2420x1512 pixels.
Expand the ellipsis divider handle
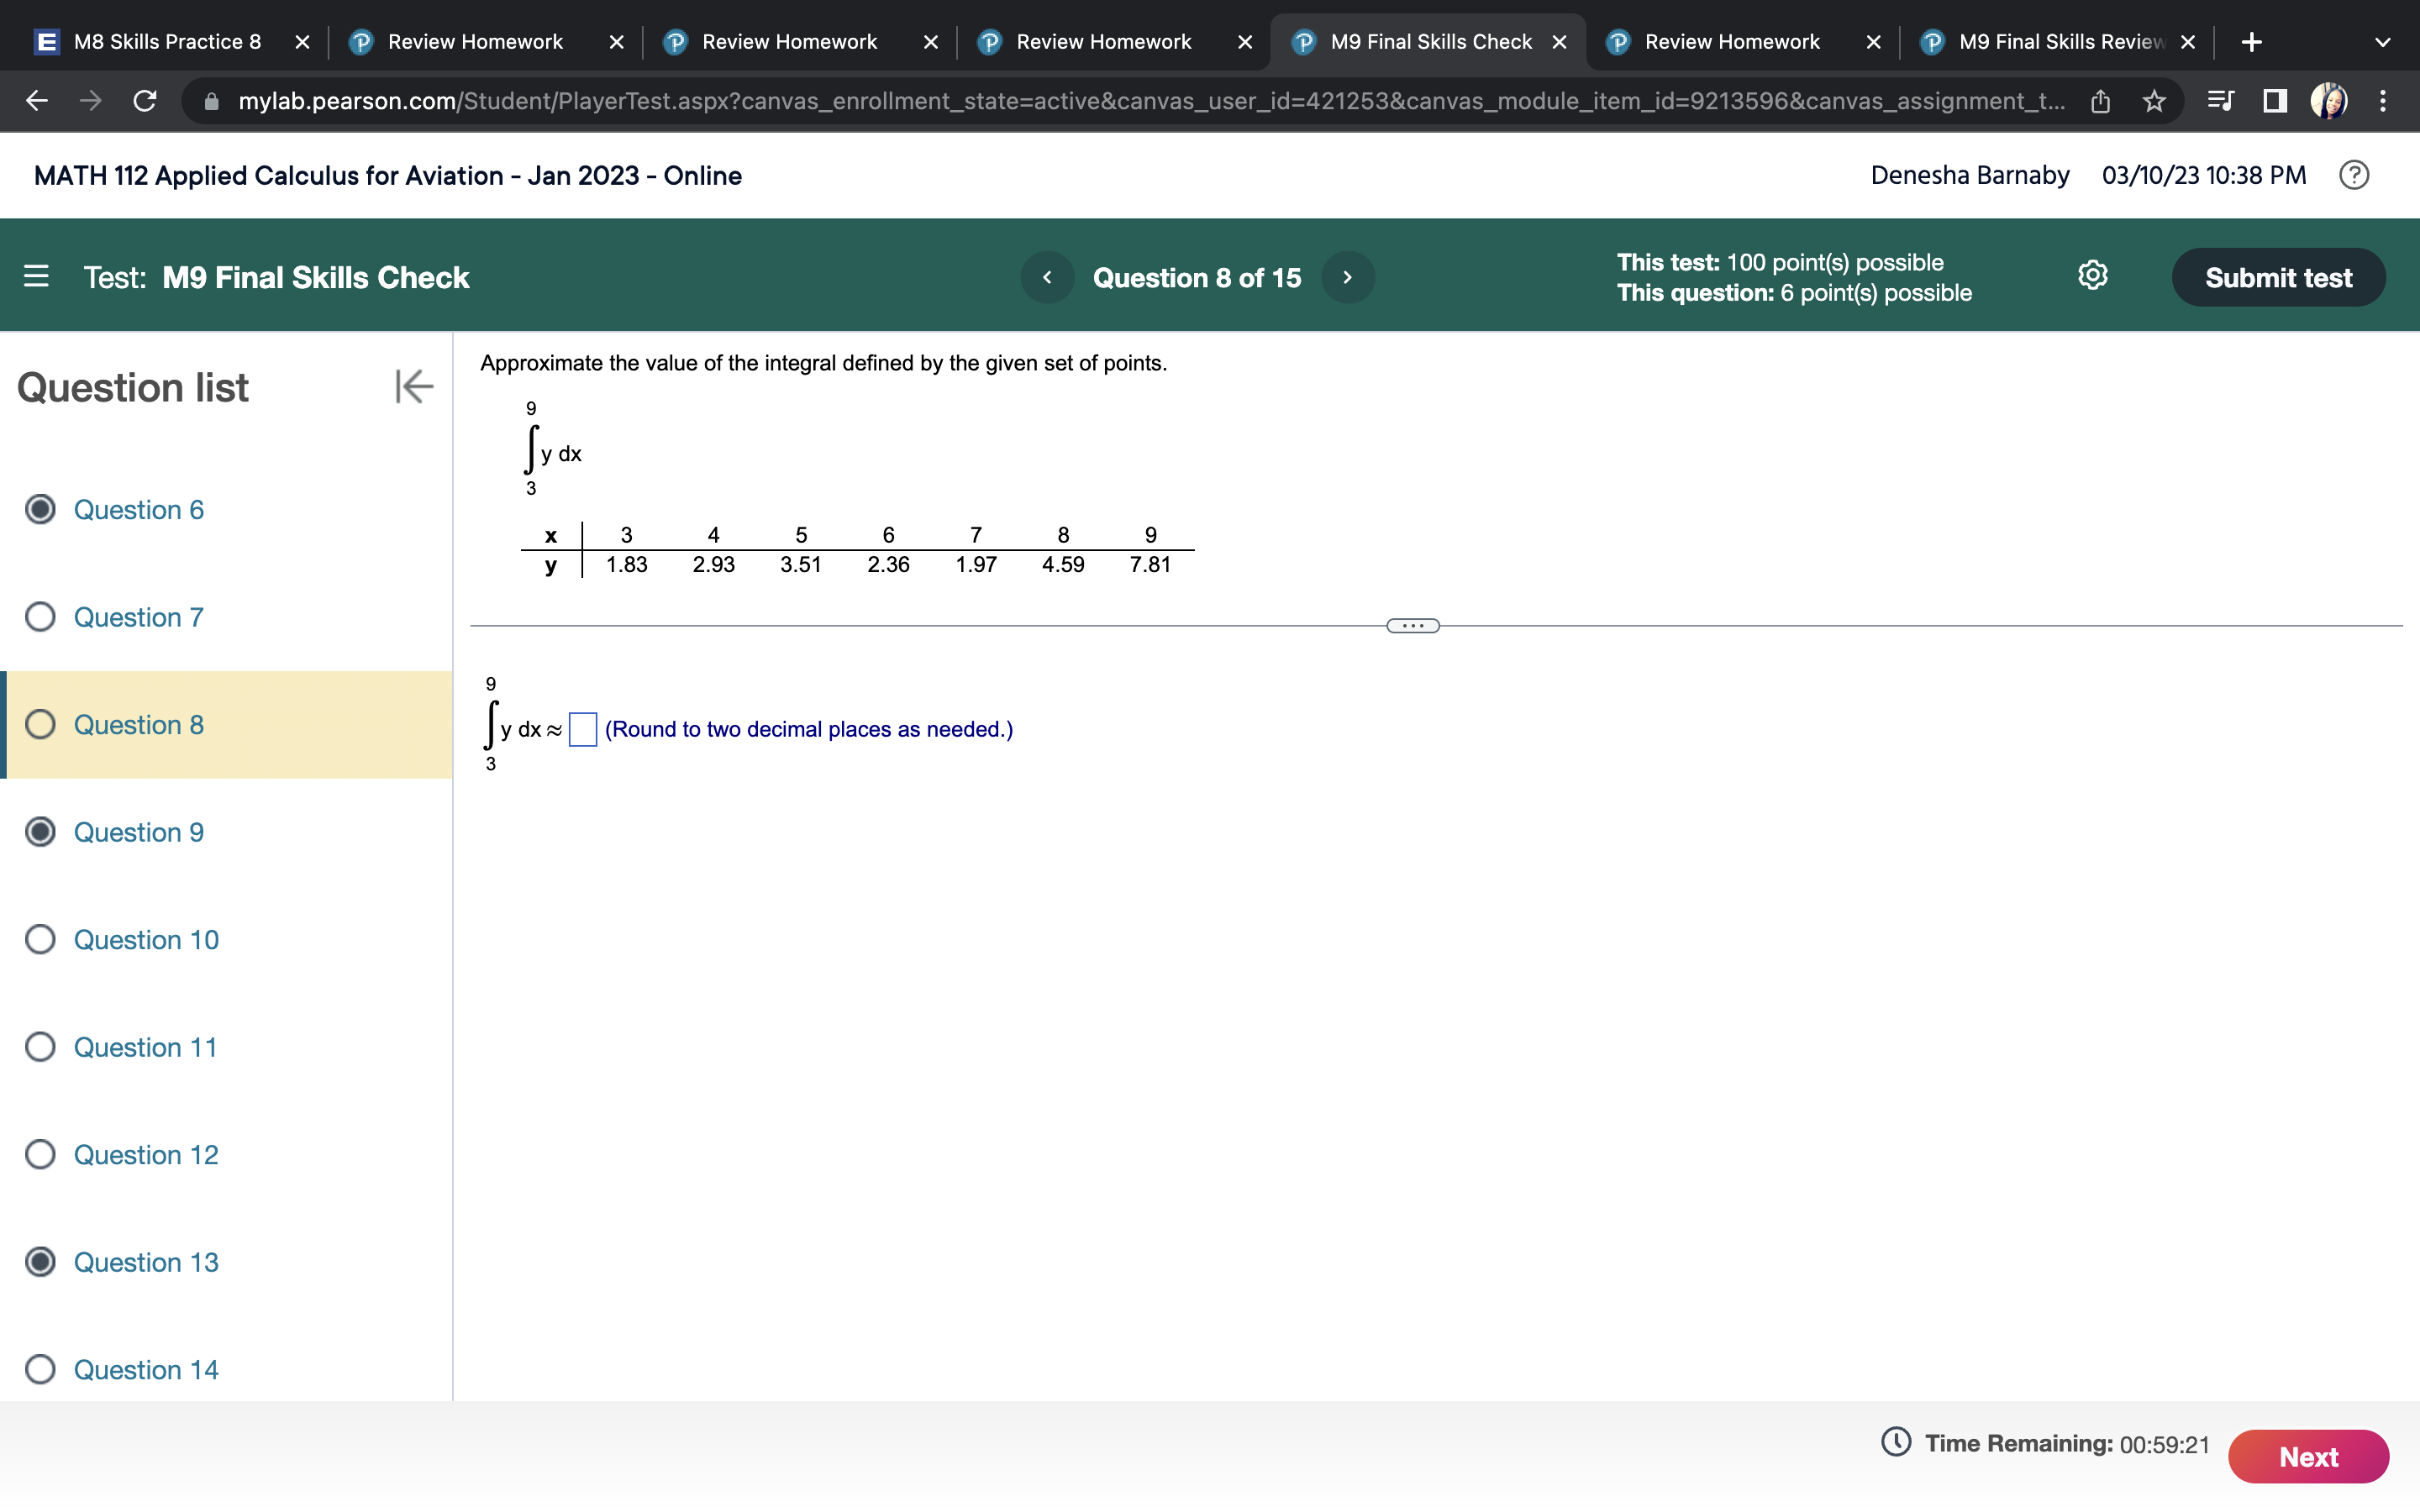(x=1412, y=626)
